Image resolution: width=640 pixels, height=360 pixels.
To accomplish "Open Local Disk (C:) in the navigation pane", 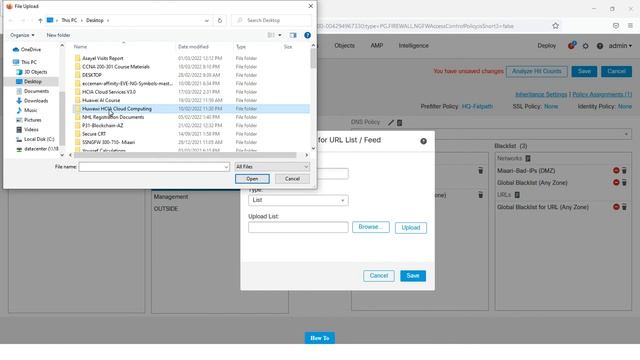I will (35, 139).
